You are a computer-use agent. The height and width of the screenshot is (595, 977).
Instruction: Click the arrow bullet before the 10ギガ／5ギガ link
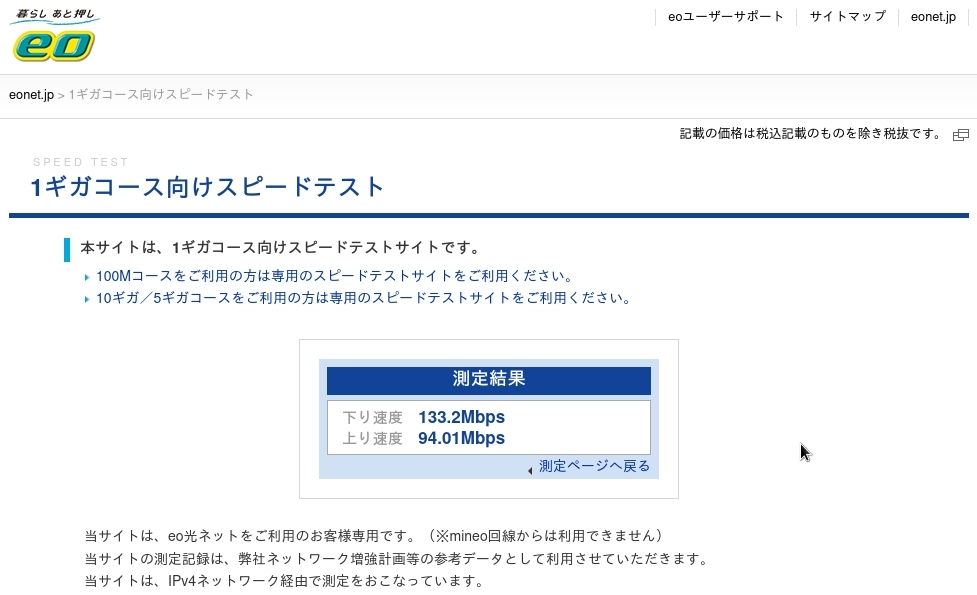(x=87, y=299)
